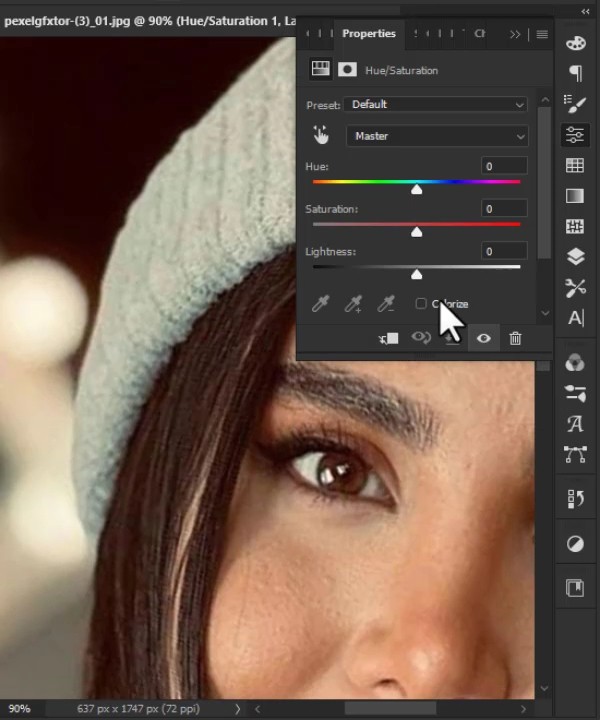600x720 pixels.
Task: Click Properties panel scroll down arrow
Action: [545, 313]
